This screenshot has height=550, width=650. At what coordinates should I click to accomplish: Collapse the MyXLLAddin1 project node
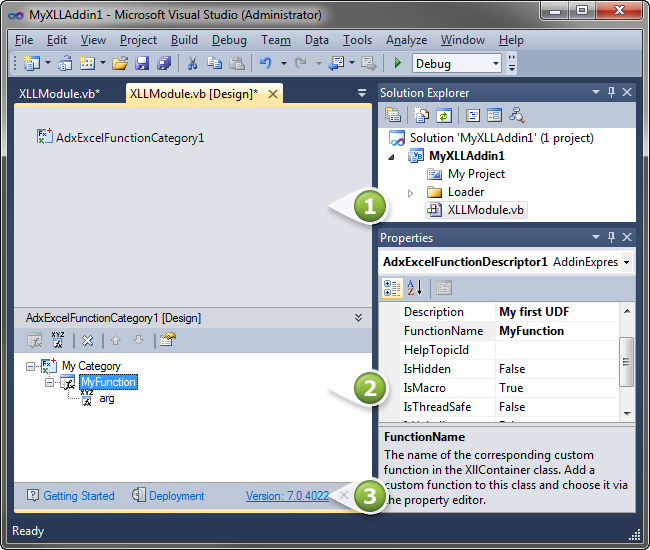[392, 157]
